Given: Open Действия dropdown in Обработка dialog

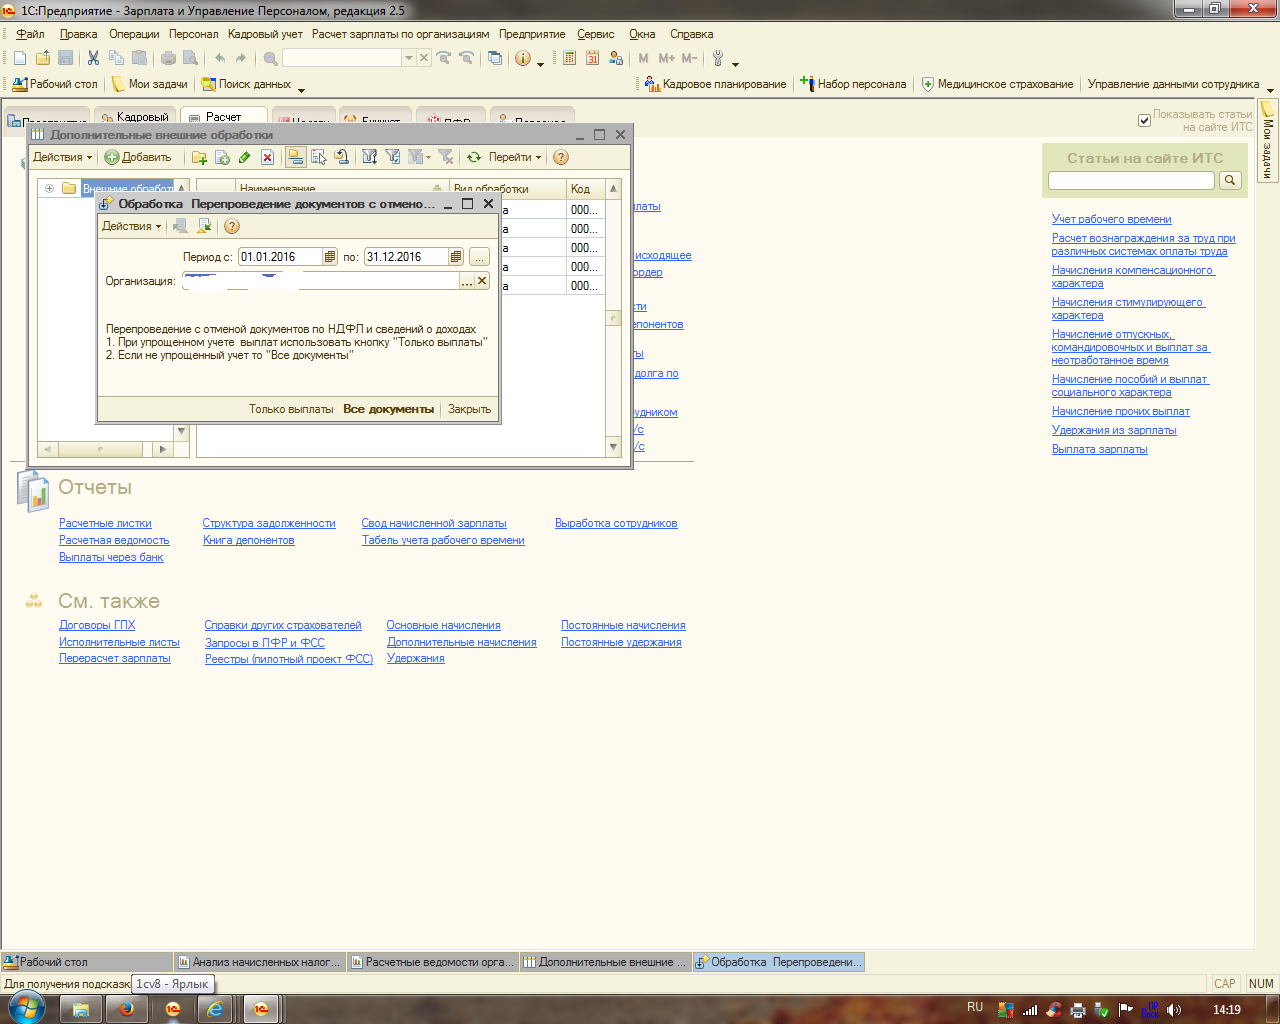Looking at the screenshot, I should pos(131,226).
